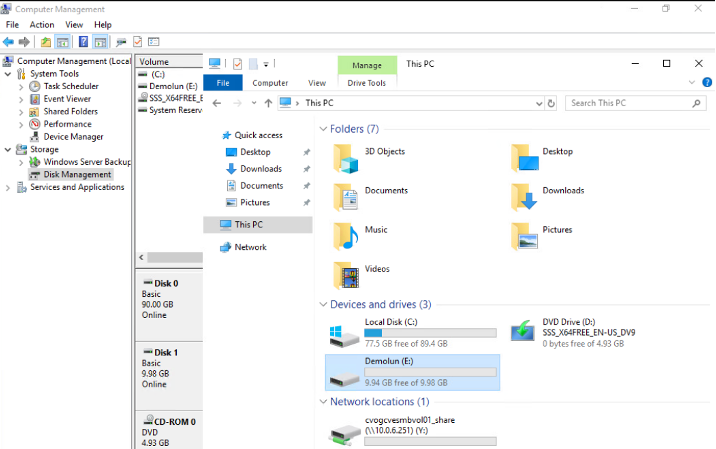Select Disk 1 in Disk Management

pyautogui.click(x=169, y=375)
